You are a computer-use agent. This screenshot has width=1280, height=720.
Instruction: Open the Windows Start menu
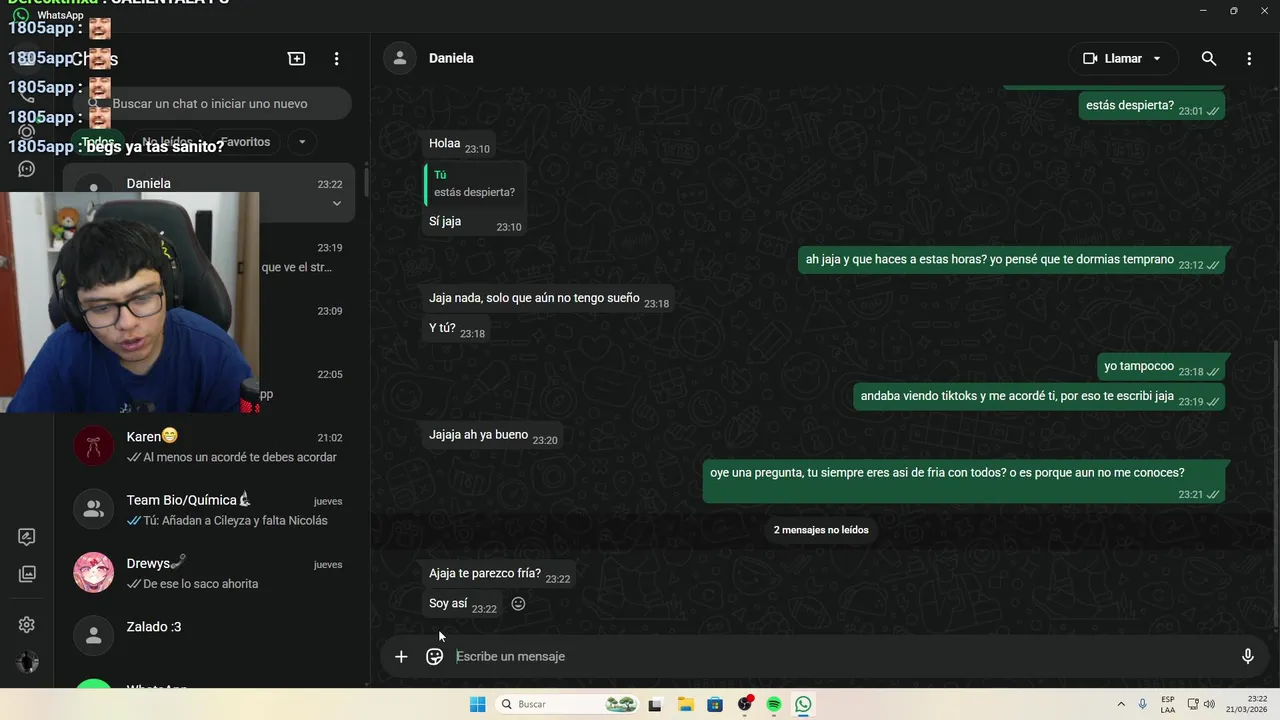478,705
